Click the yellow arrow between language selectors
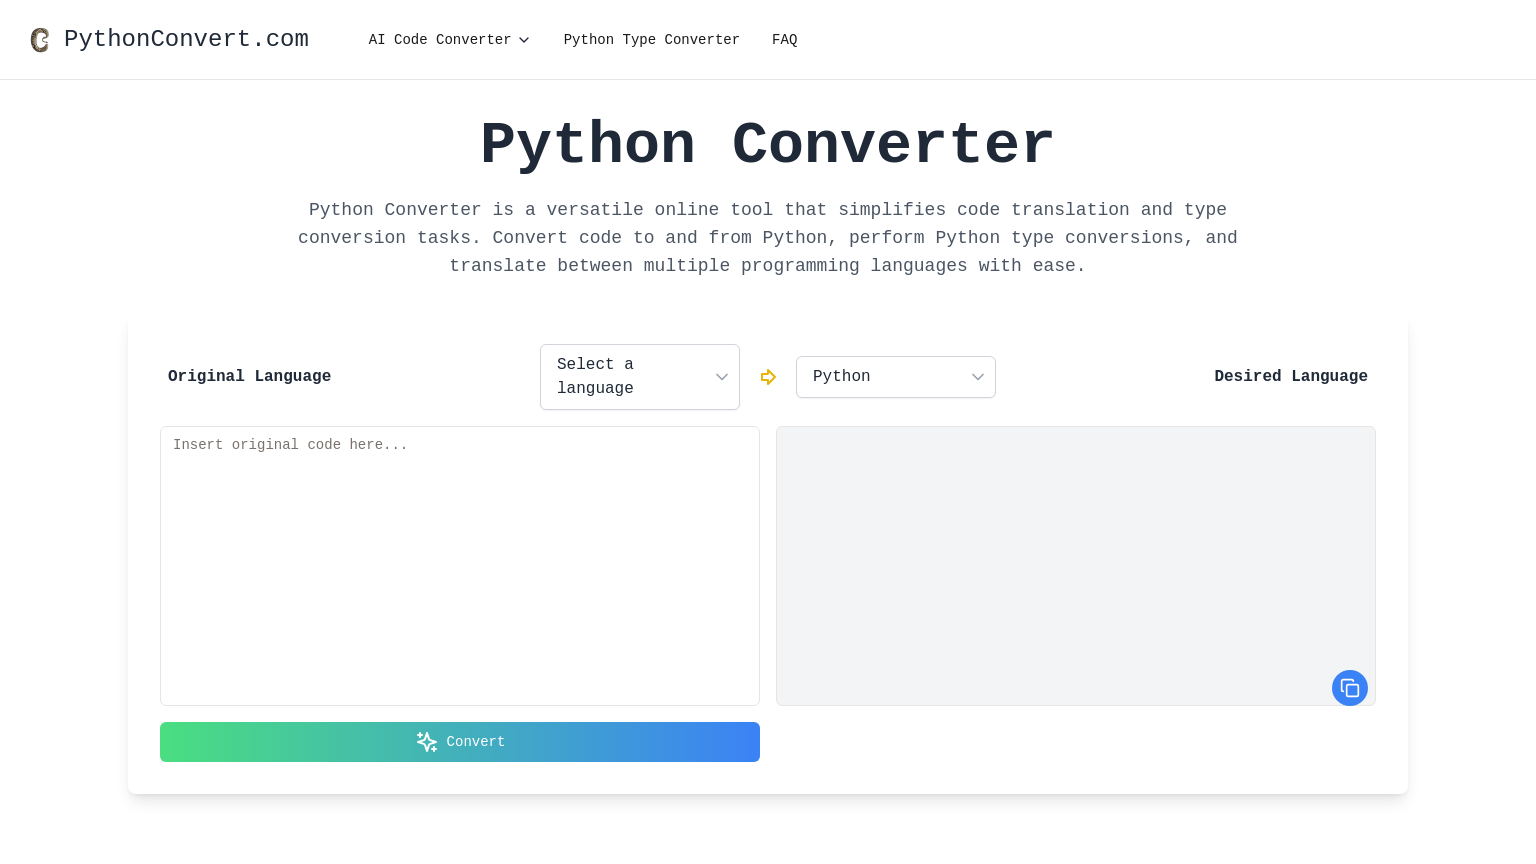 [x=768, y=377]
